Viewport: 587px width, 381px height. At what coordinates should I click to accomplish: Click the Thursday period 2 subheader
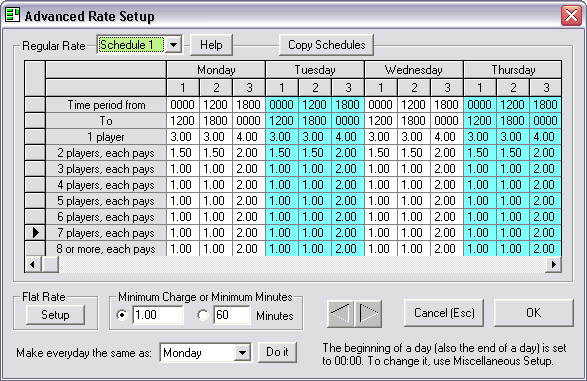(513, 88)
